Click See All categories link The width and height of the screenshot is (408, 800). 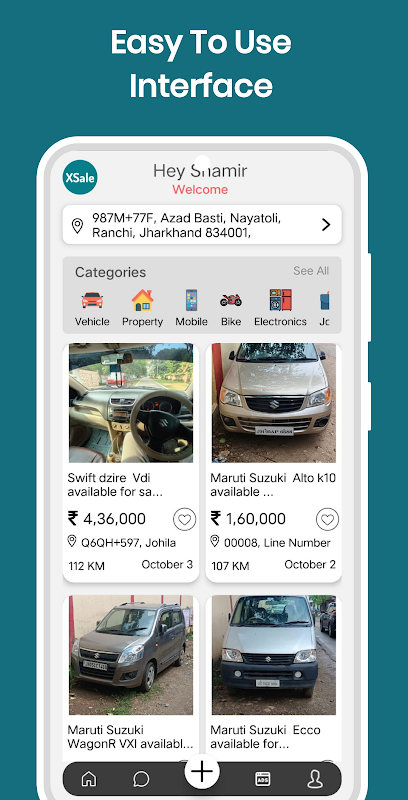pyautogui.click(x=311, y=271)
